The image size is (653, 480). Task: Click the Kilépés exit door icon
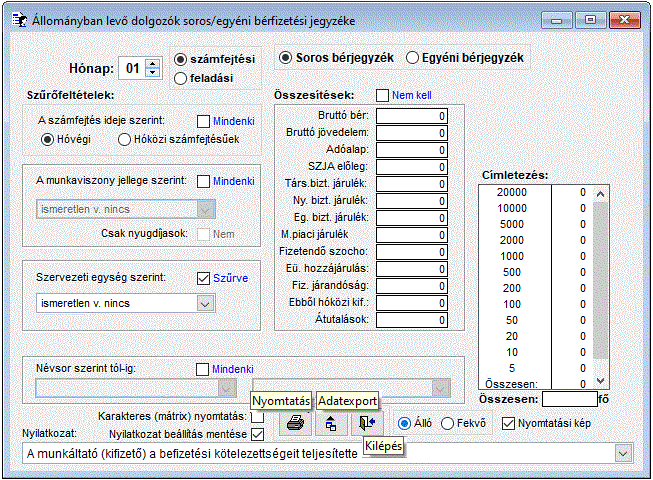pos(367,423)
